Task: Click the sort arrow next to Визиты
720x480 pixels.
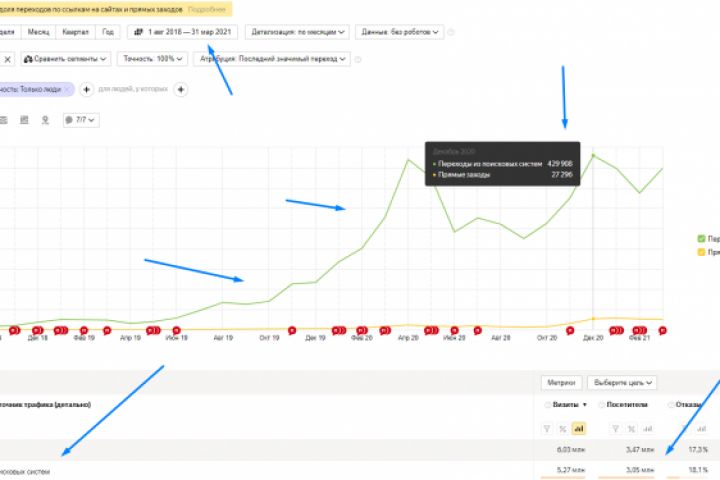Action: (x=585, y=405)
